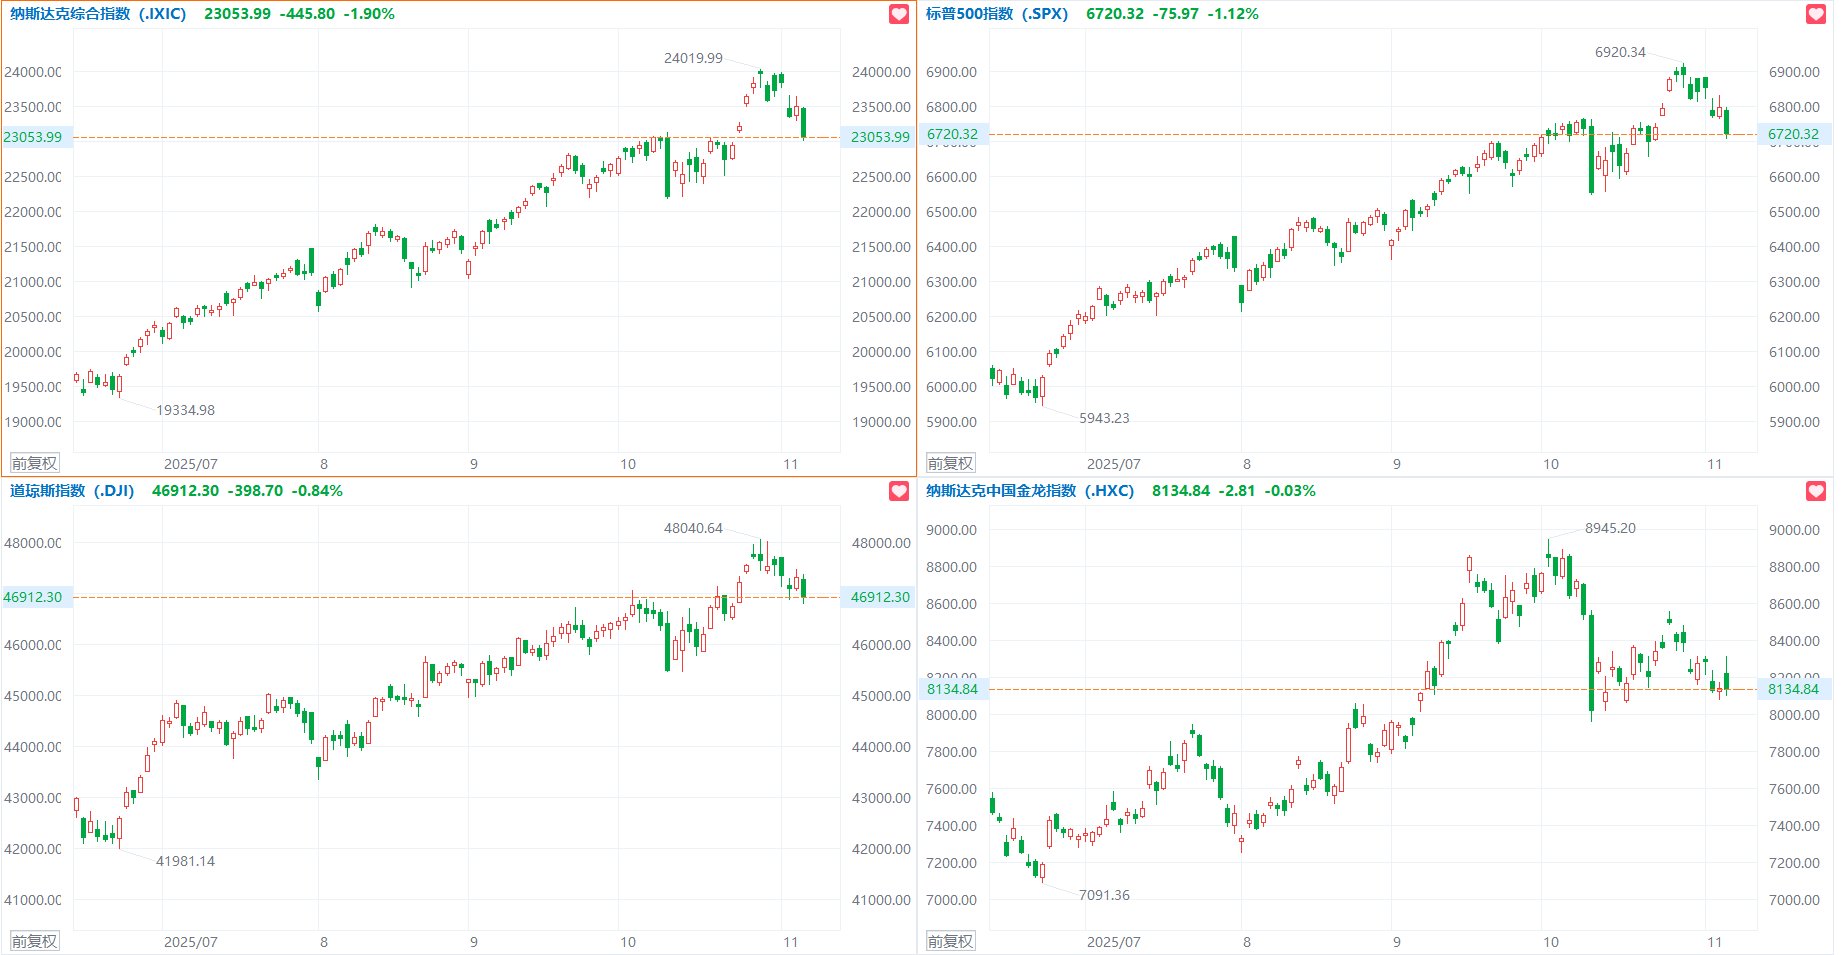
Task: Select the 6920.34 peak label on the S&P chart
Action: [x=1620, y=52]
